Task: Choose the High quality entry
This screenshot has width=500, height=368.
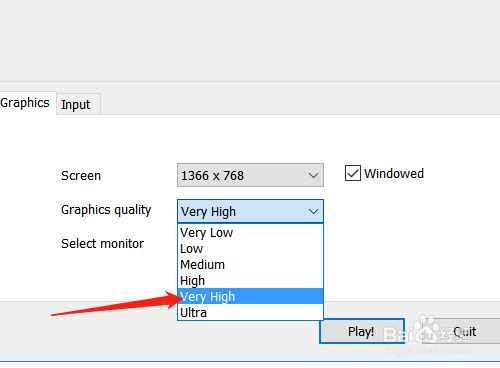Action: pyautogui.click(x=250, y=281)
